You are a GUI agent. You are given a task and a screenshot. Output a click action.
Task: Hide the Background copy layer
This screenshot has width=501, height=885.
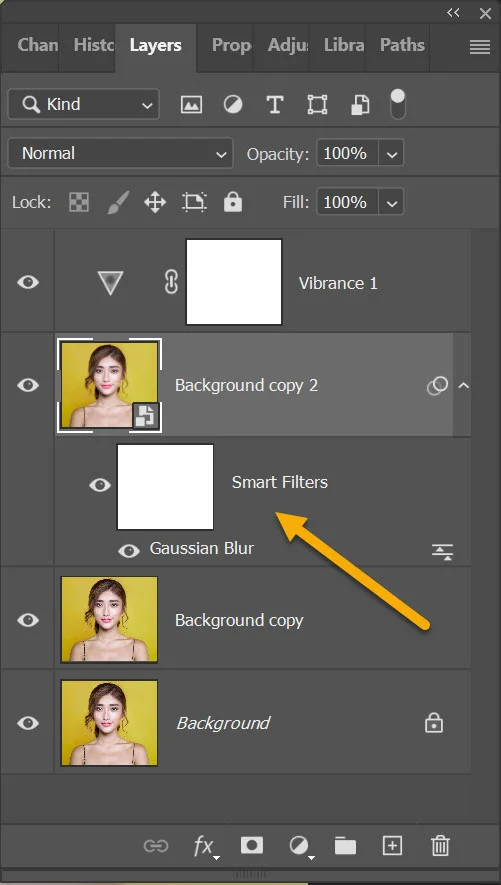28,620
